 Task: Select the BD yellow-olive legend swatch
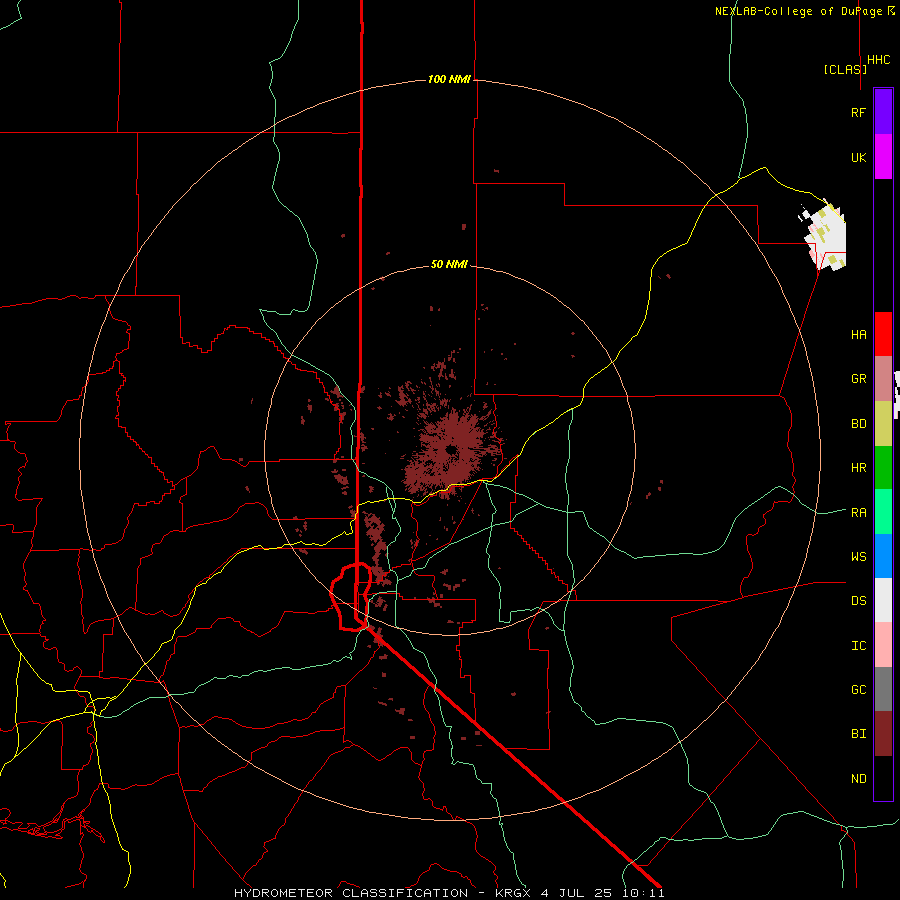[883, 424]
